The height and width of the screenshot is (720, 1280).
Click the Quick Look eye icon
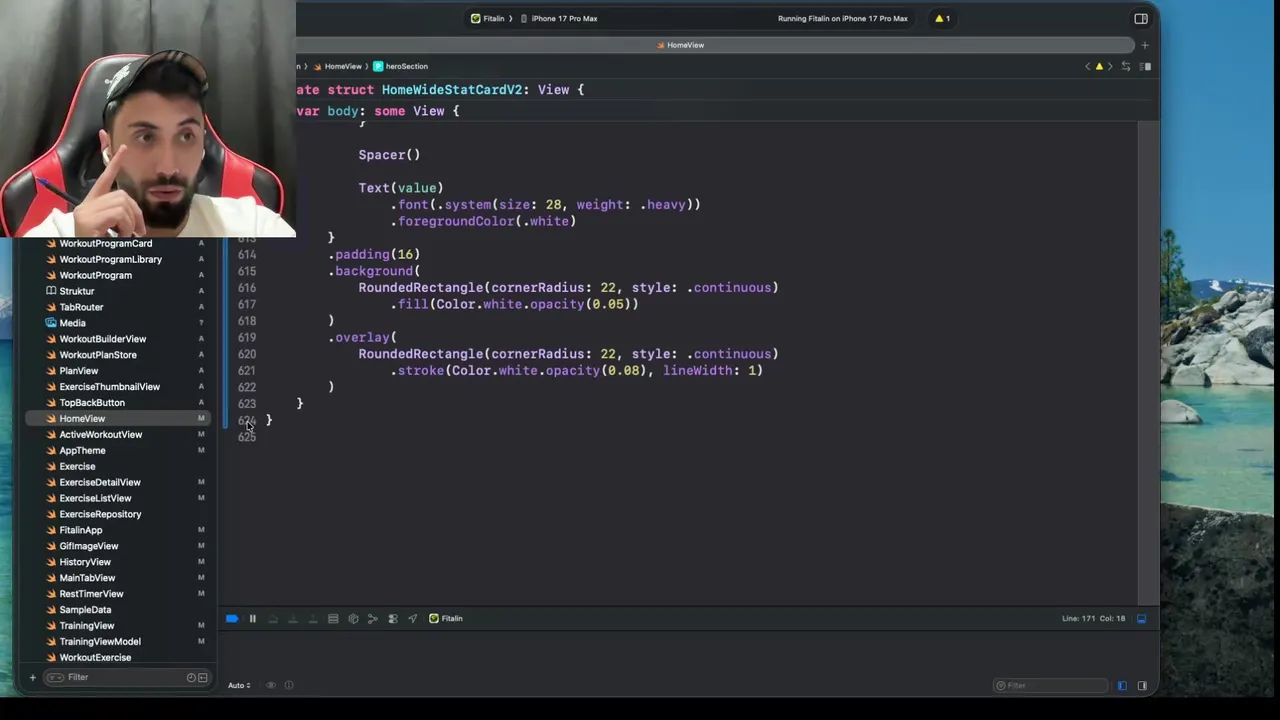point(270,685)
